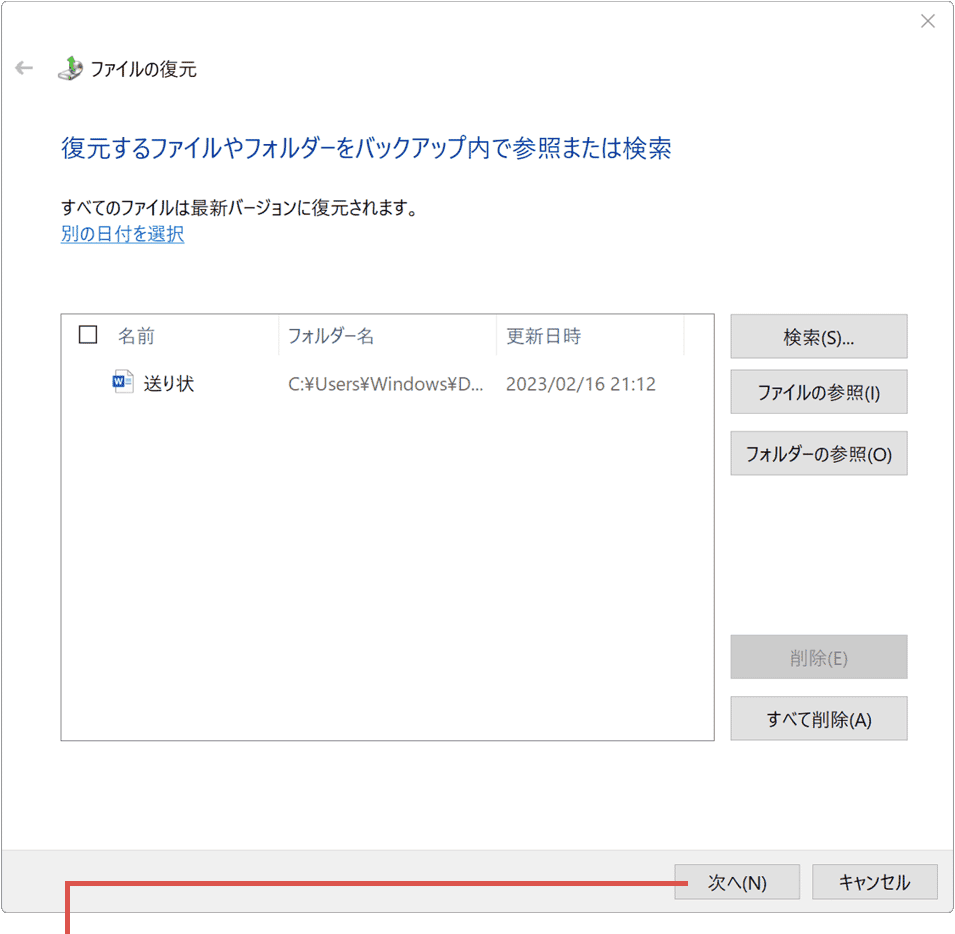Click the すべて削除(A) delete all button

click(818, 718)
